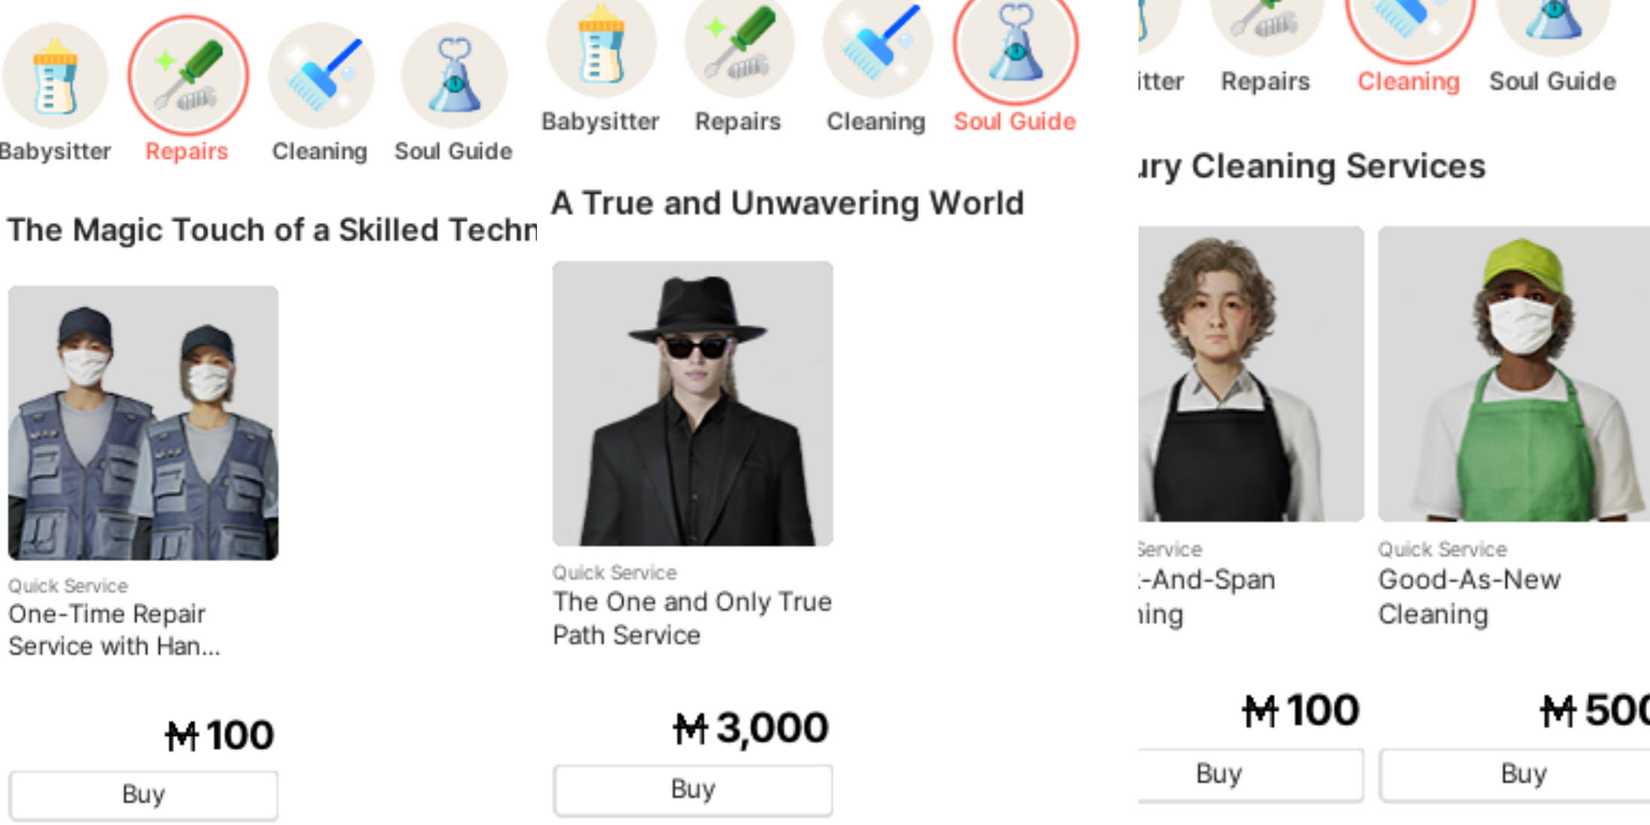Viewport: 1650px width, 825px height.
Task: Choose Cleaning brush icon beside red-circled Soul Guide
Action: [x=876, y=45]
